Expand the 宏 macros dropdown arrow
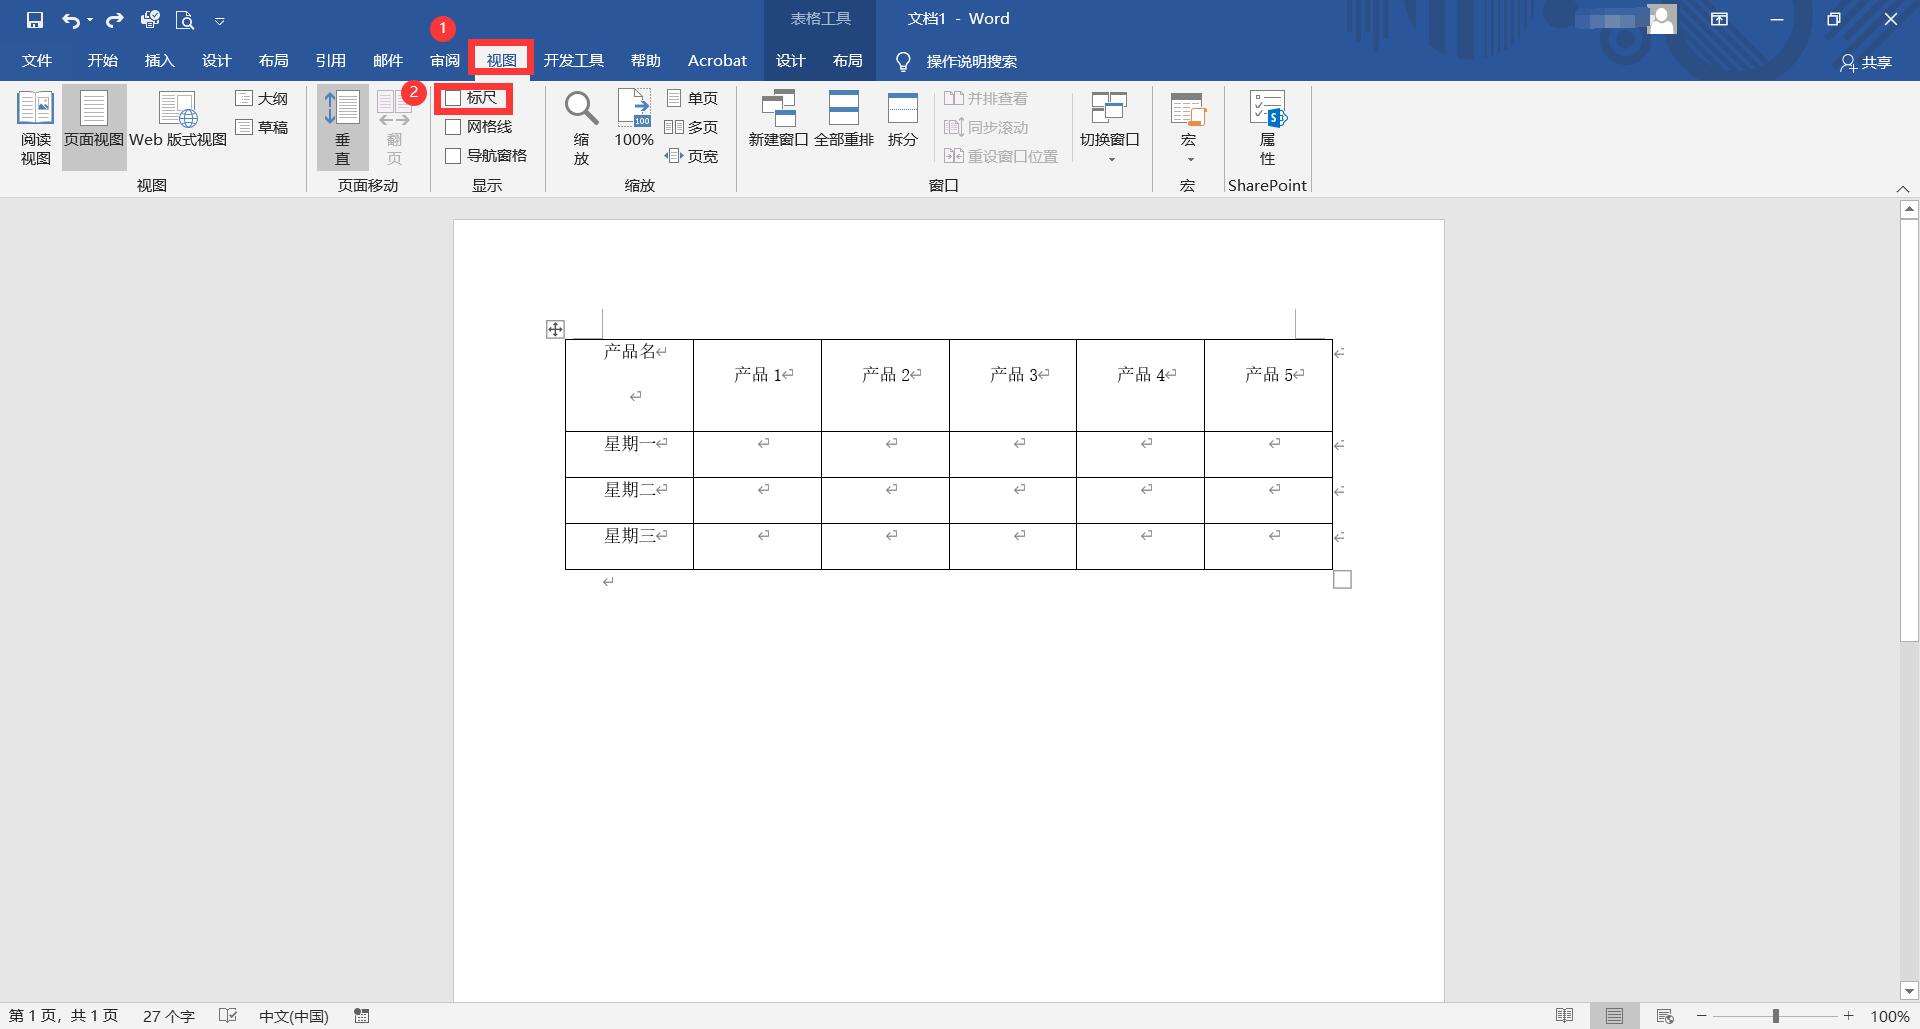 coord(1188,158)
